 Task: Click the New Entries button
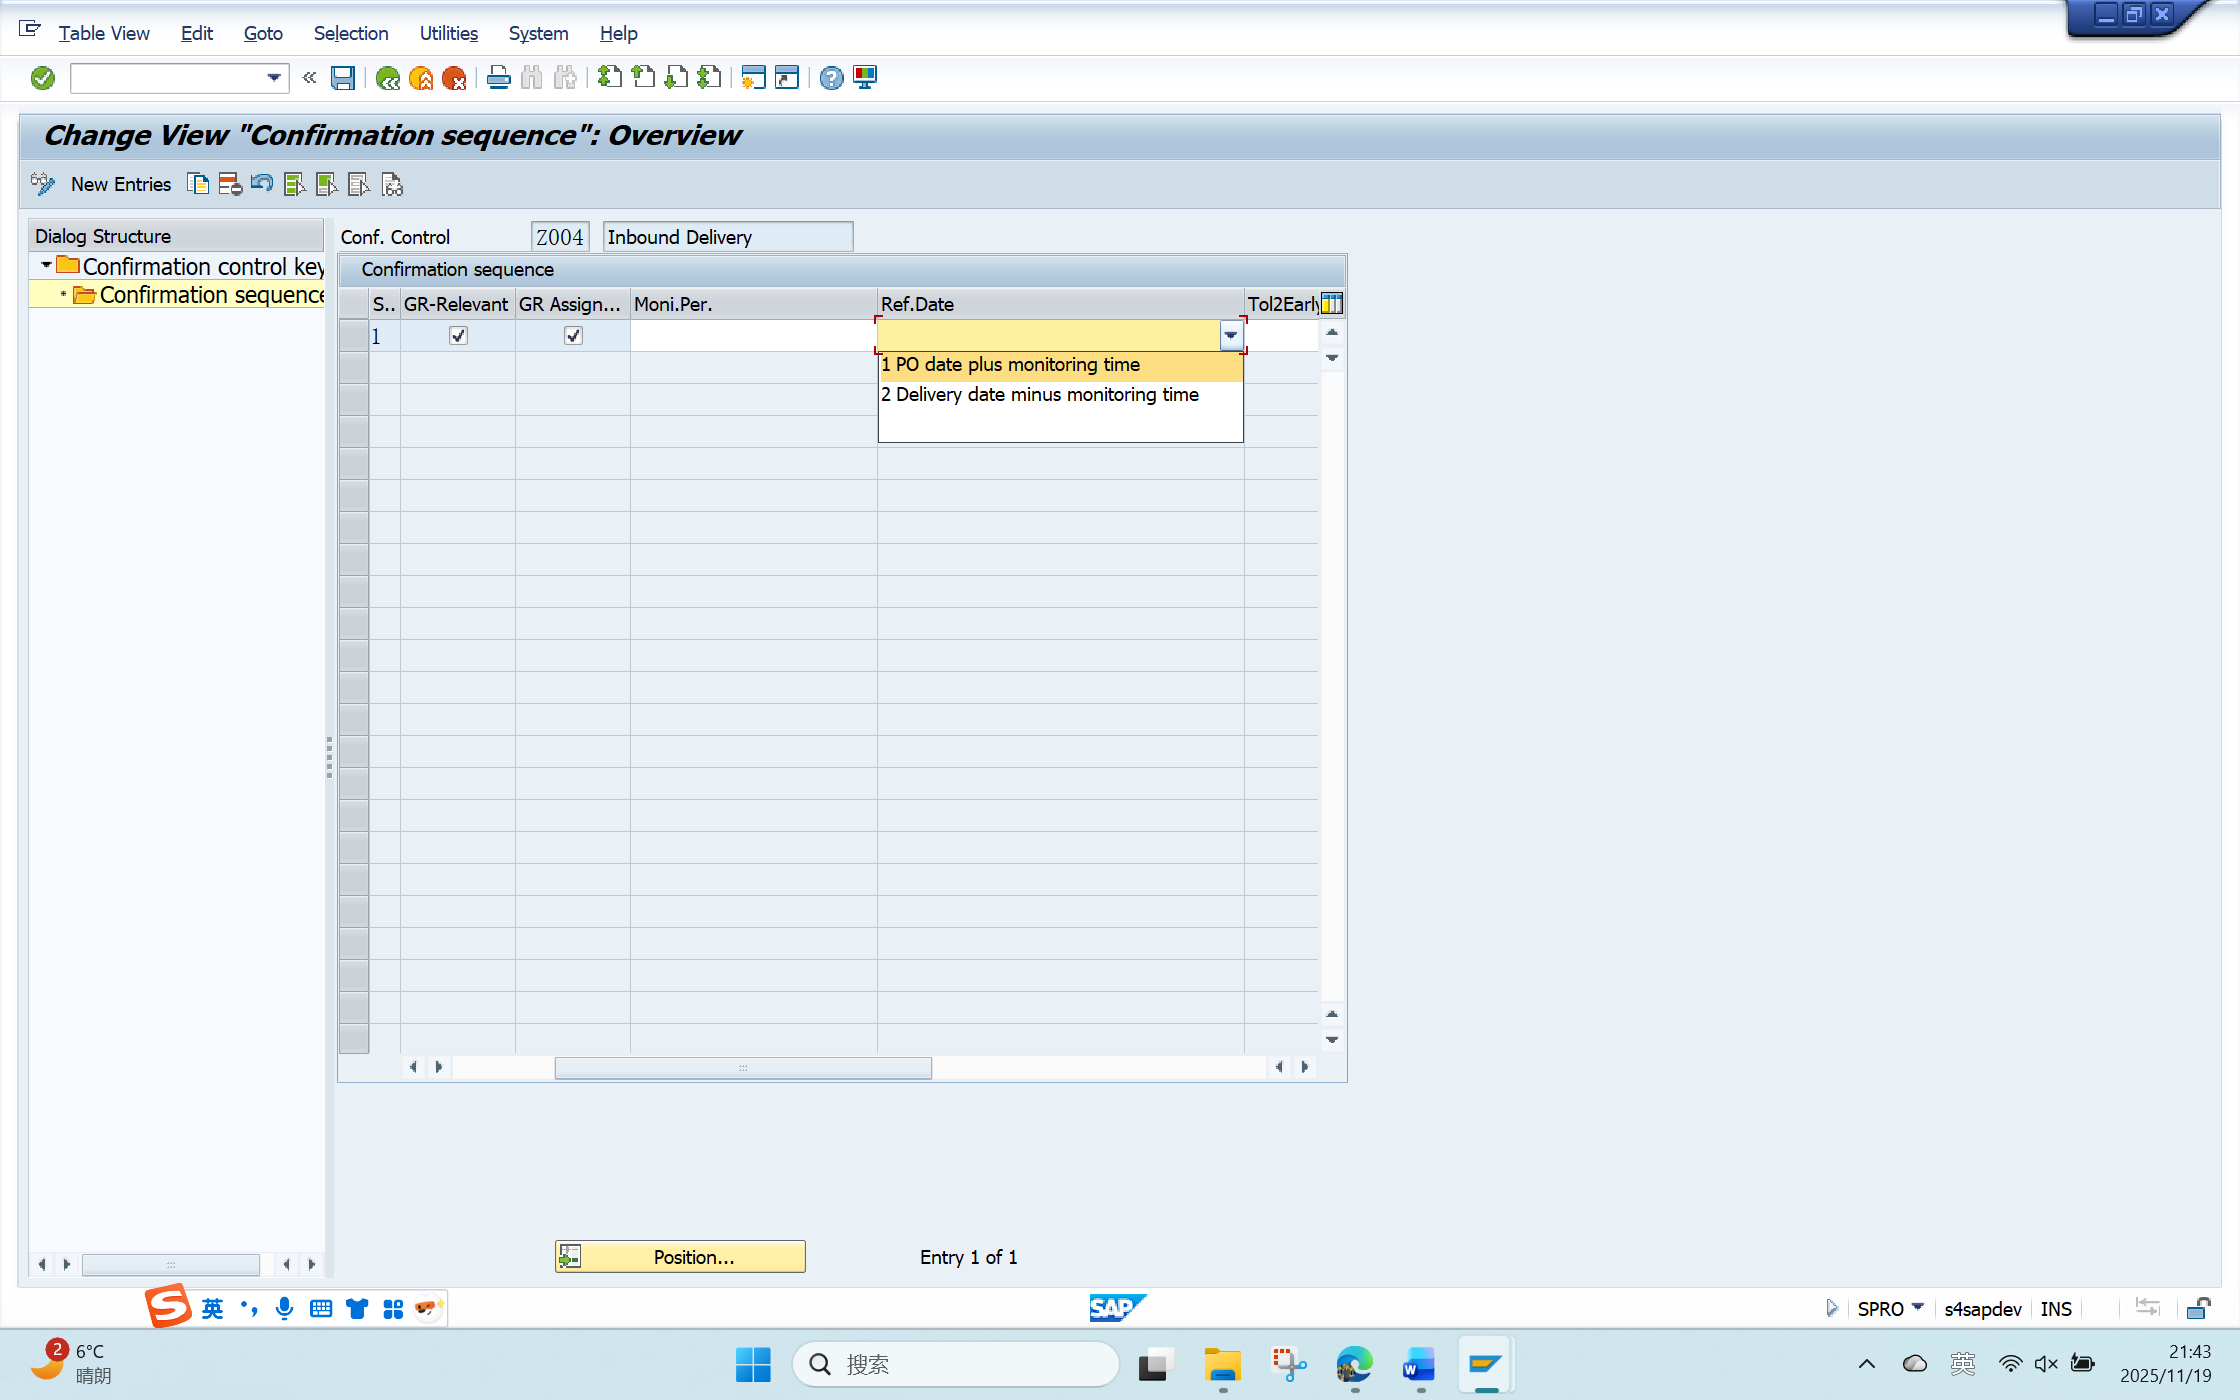tap(120, 184)
